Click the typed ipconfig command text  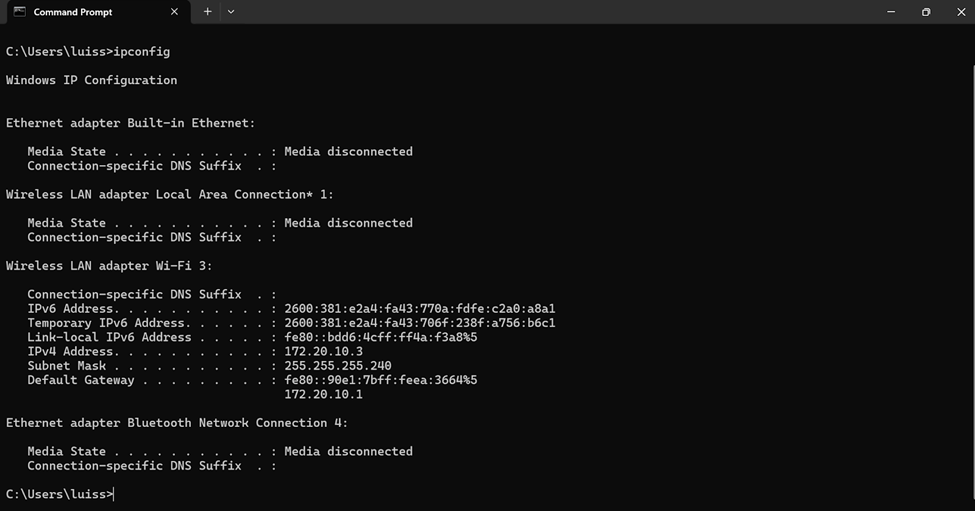pos(141,52)
